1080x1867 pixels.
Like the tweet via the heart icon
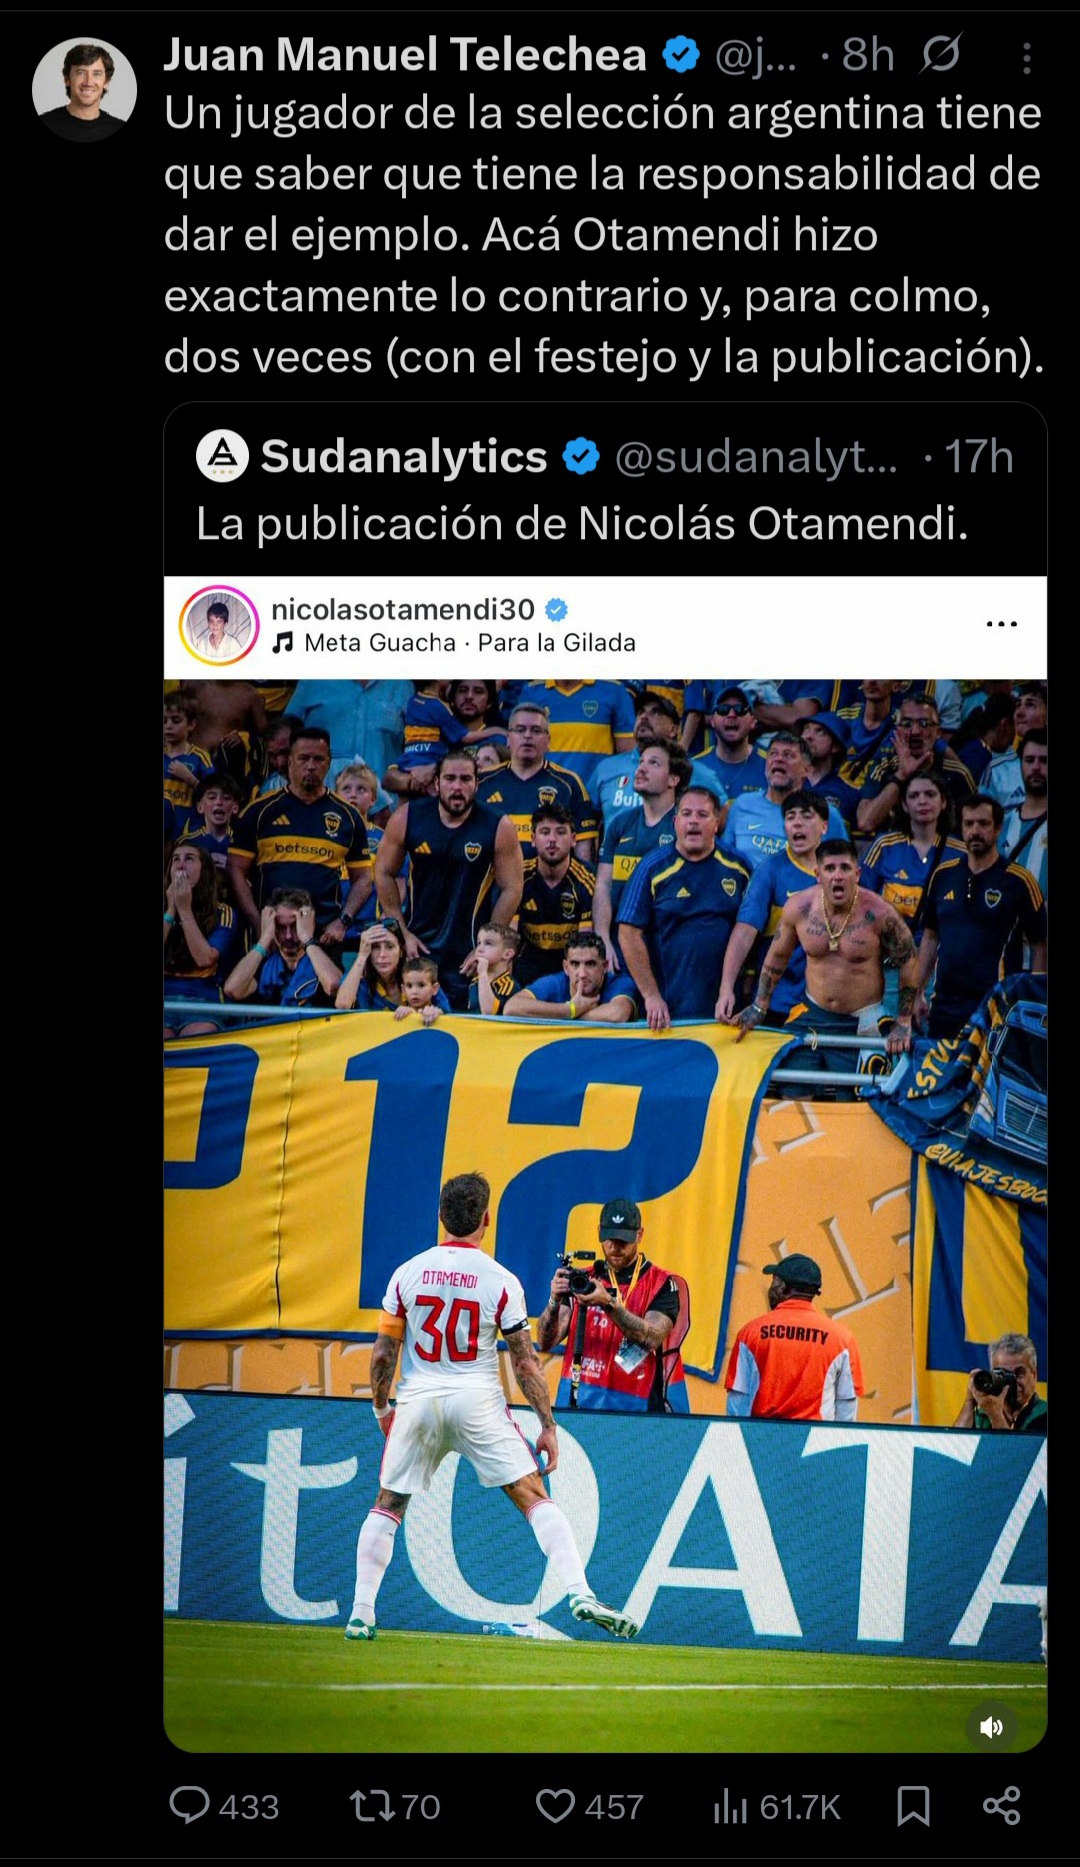coord(555,1806)
